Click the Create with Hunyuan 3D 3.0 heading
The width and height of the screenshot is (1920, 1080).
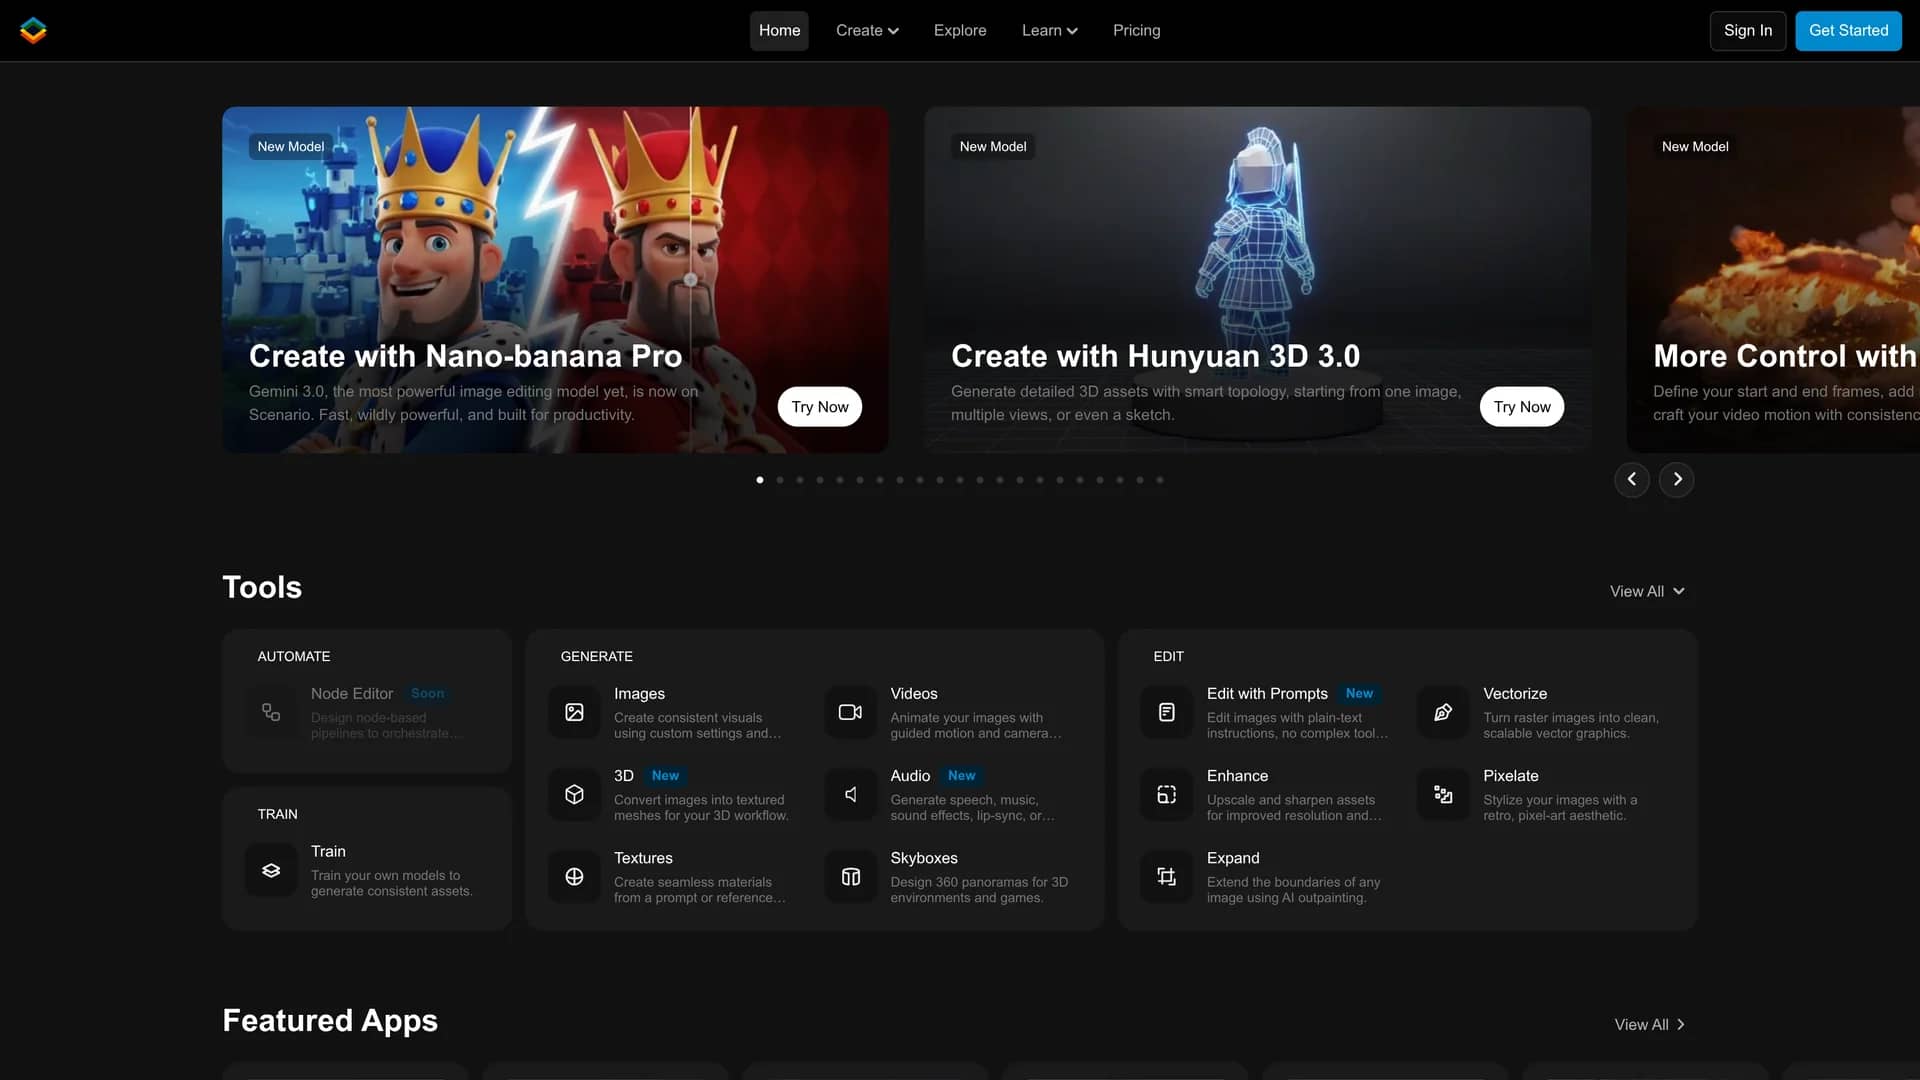[1155, 356]
